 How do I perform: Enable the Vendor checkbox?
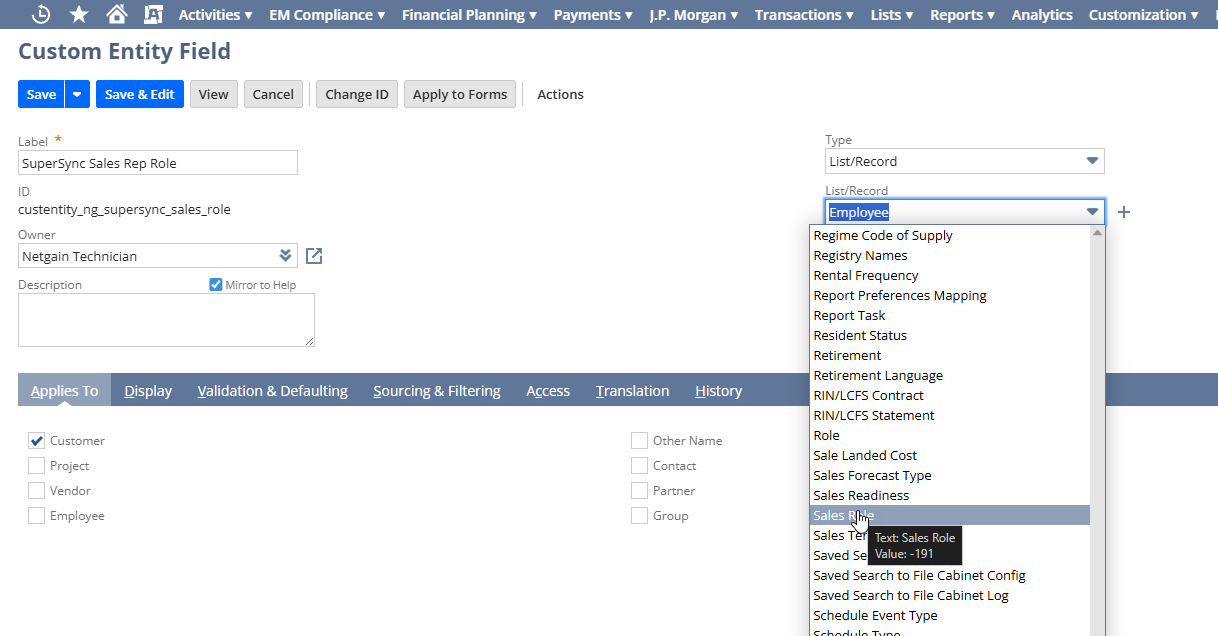tap(37, 491)
